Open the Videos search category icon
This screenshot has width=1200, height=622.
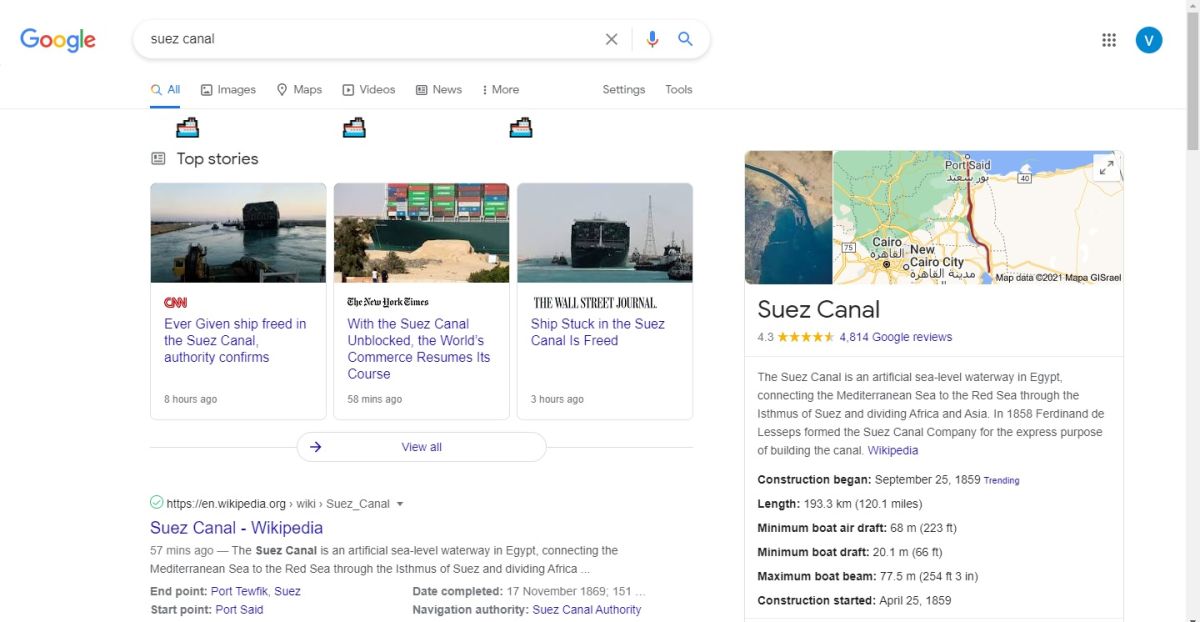348,89
